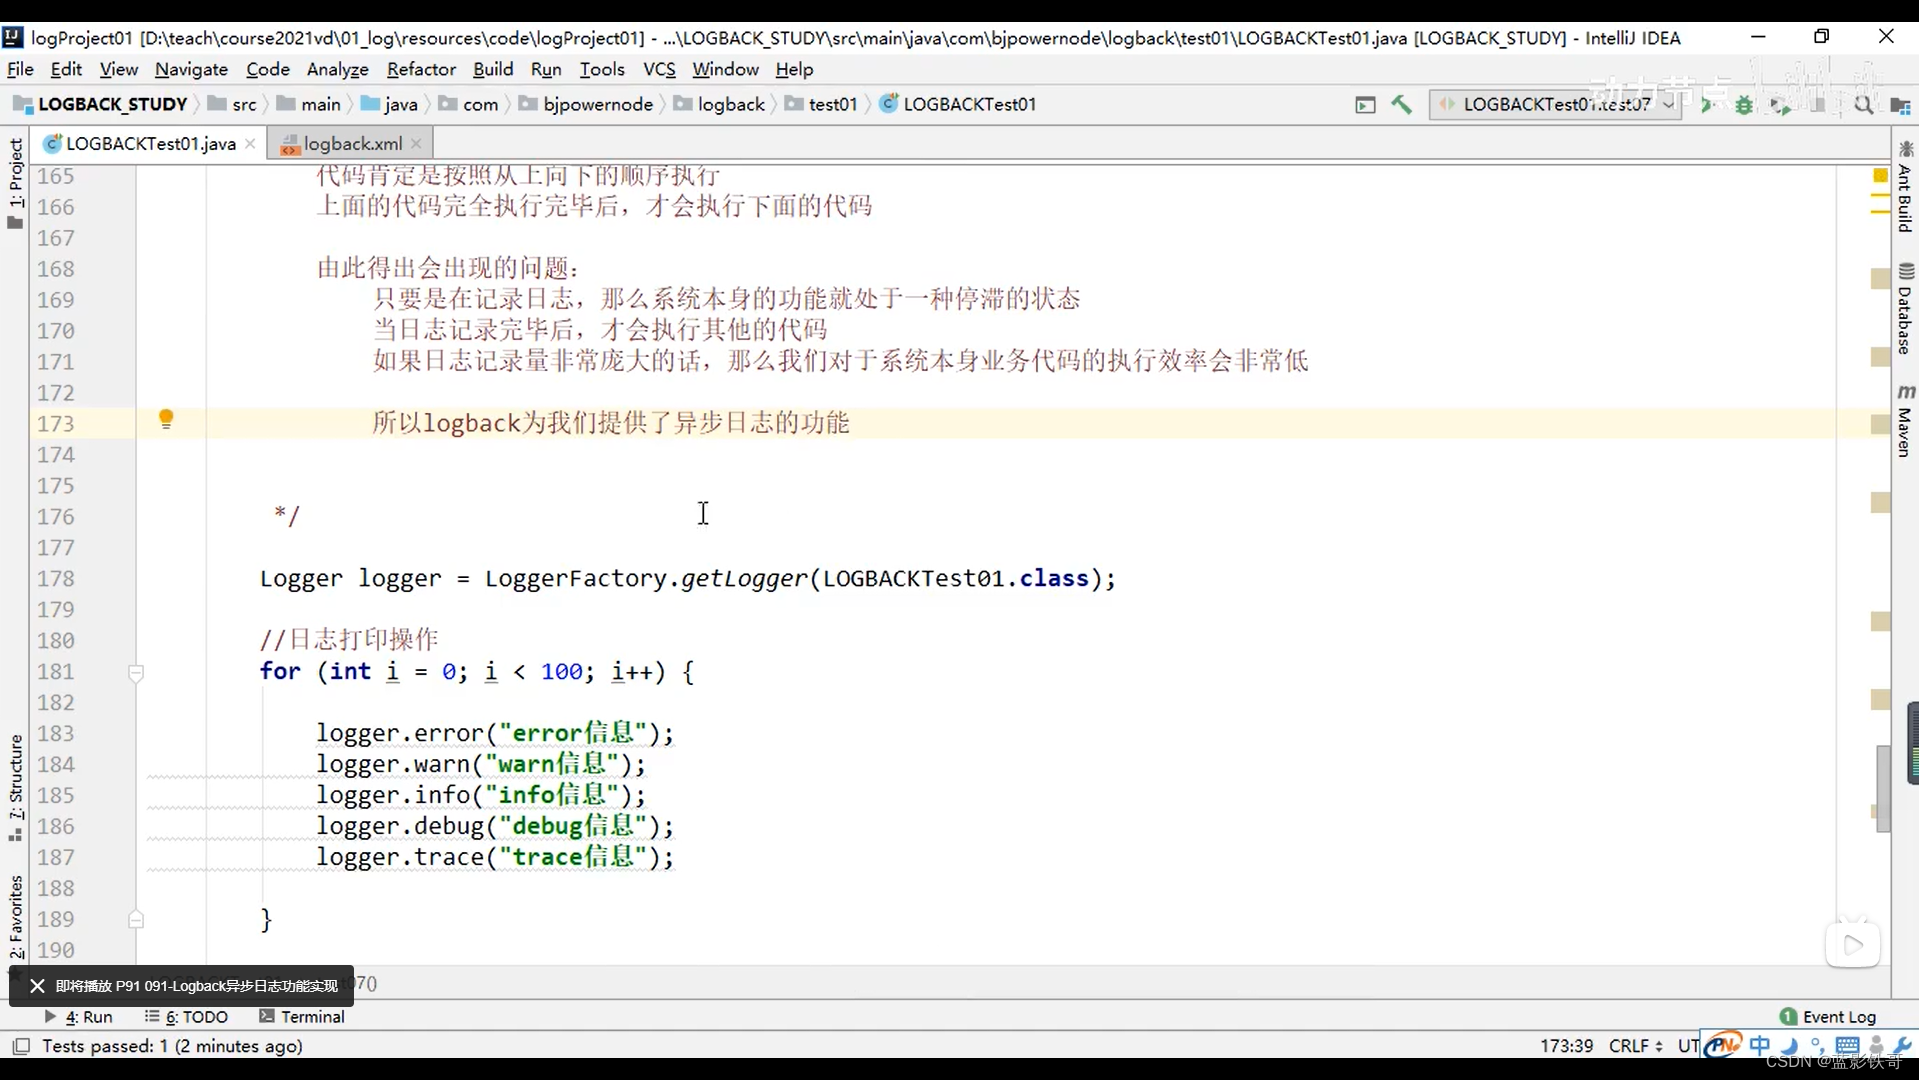Open the run configuration dropdown LOGBACKTest01.test07
This screenshot has height=1080, width=1919.
(1556, 104)
